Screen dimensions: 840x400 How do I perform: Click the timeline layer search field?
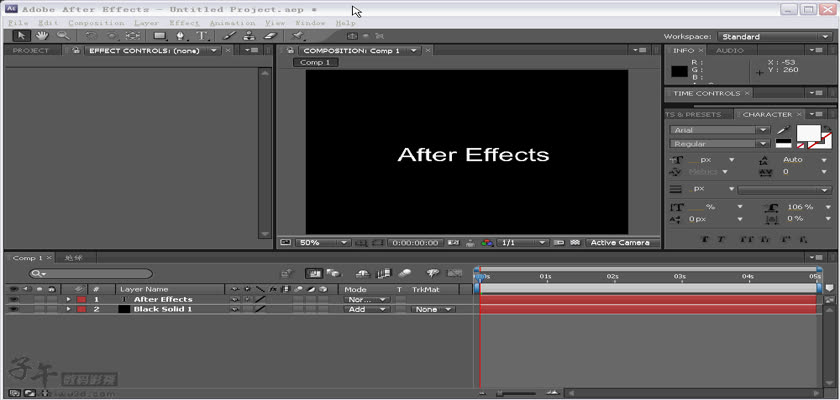[x=91, y=274]
